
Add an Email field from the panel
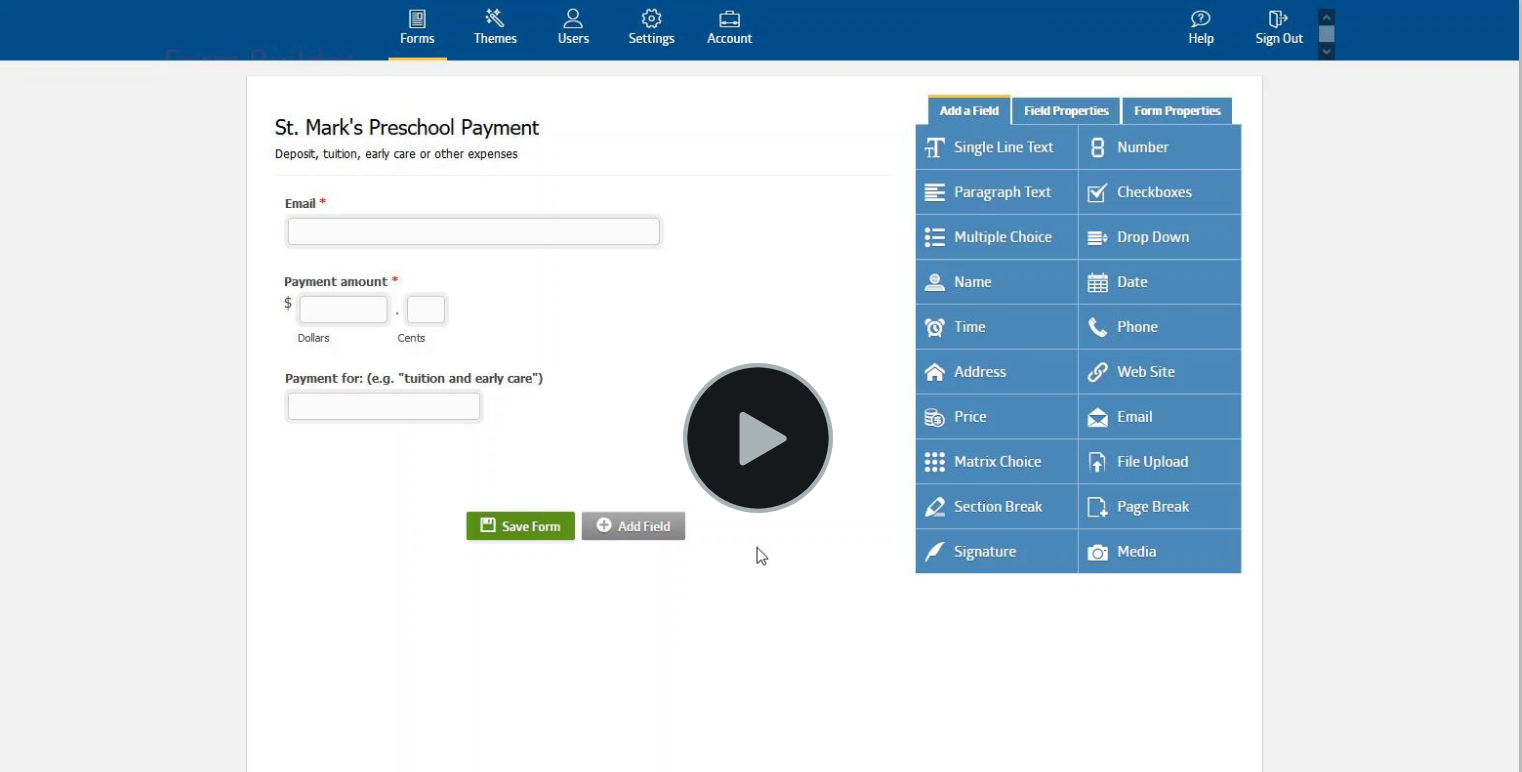coord(1160,417)
